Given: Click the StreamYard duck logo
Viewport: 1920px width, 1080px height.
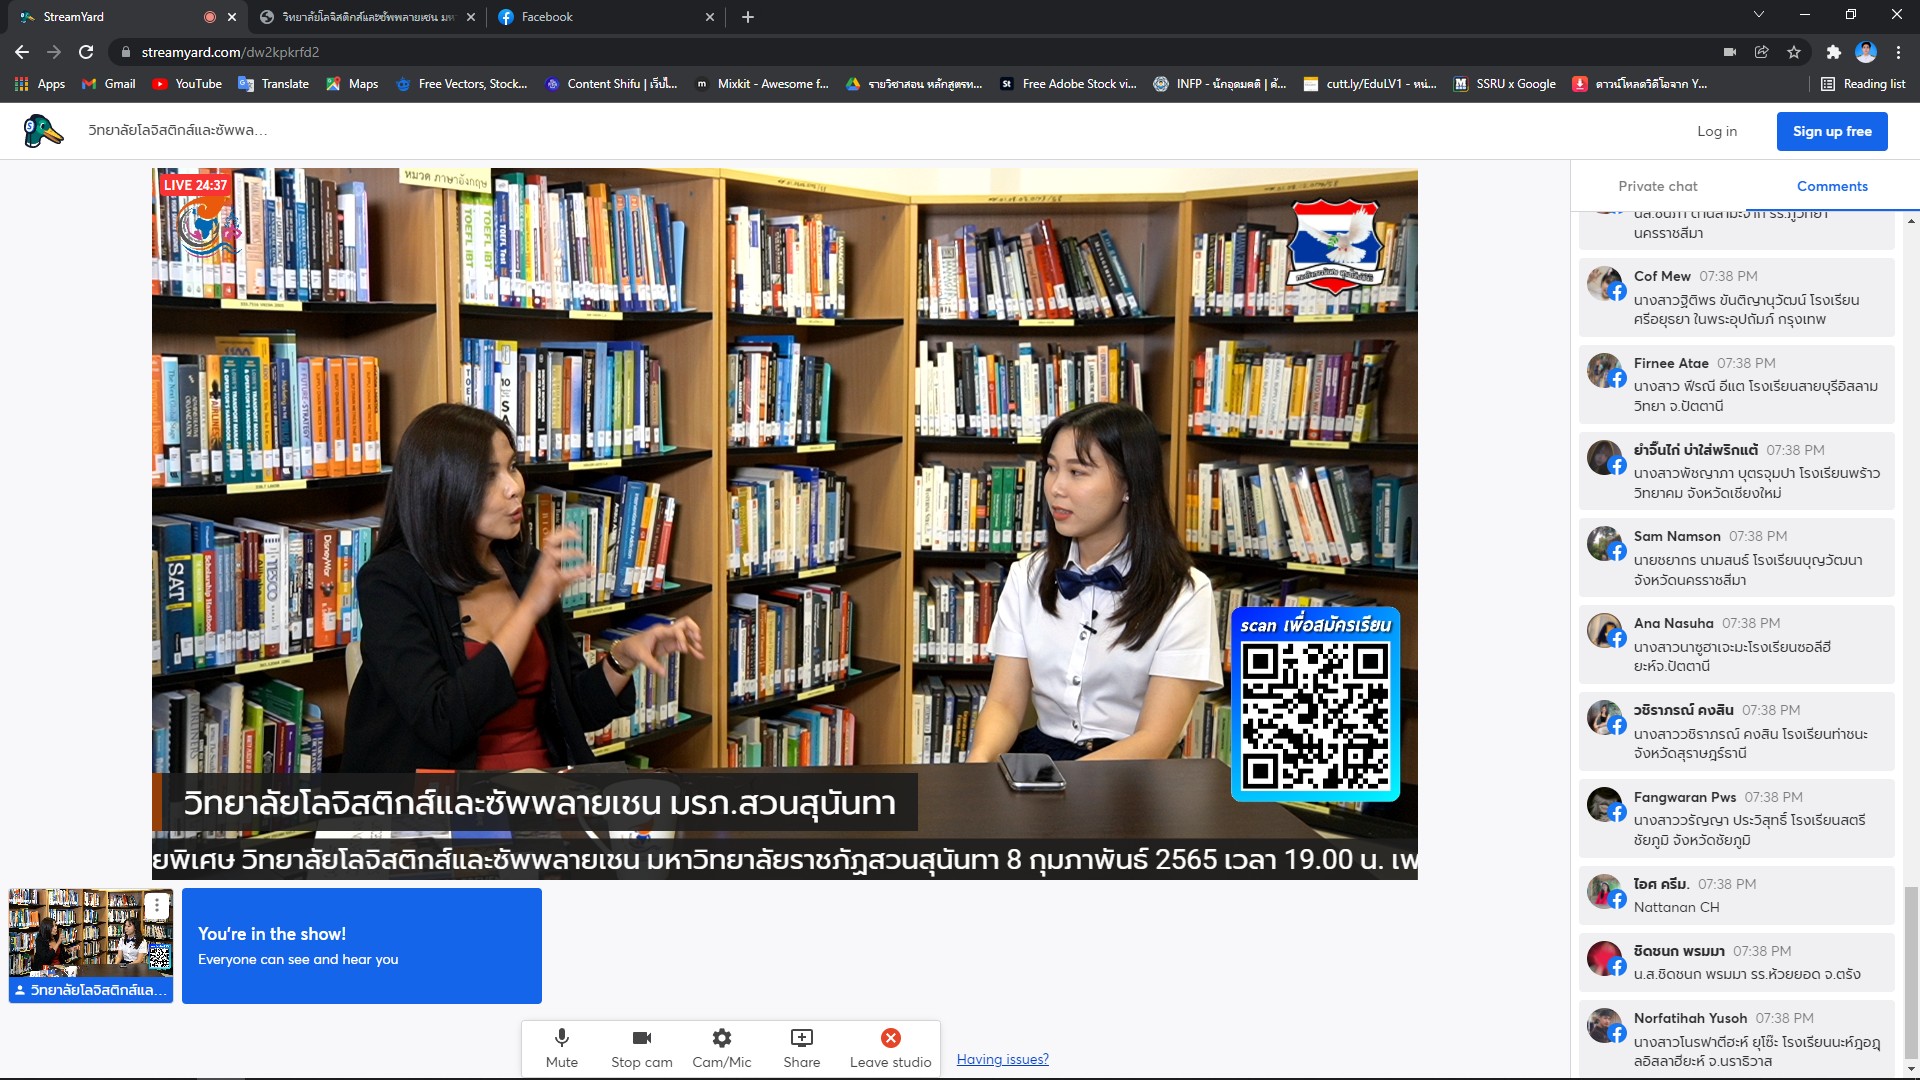Looking at the screenshot, I should tap(43, 131).
